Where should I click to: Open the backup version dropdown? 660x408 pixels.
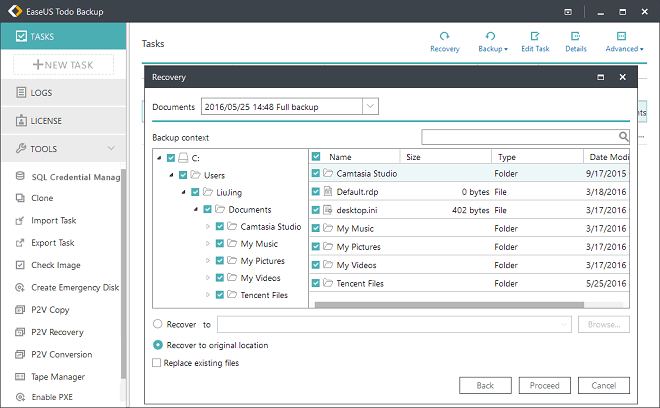click(370, 107)
